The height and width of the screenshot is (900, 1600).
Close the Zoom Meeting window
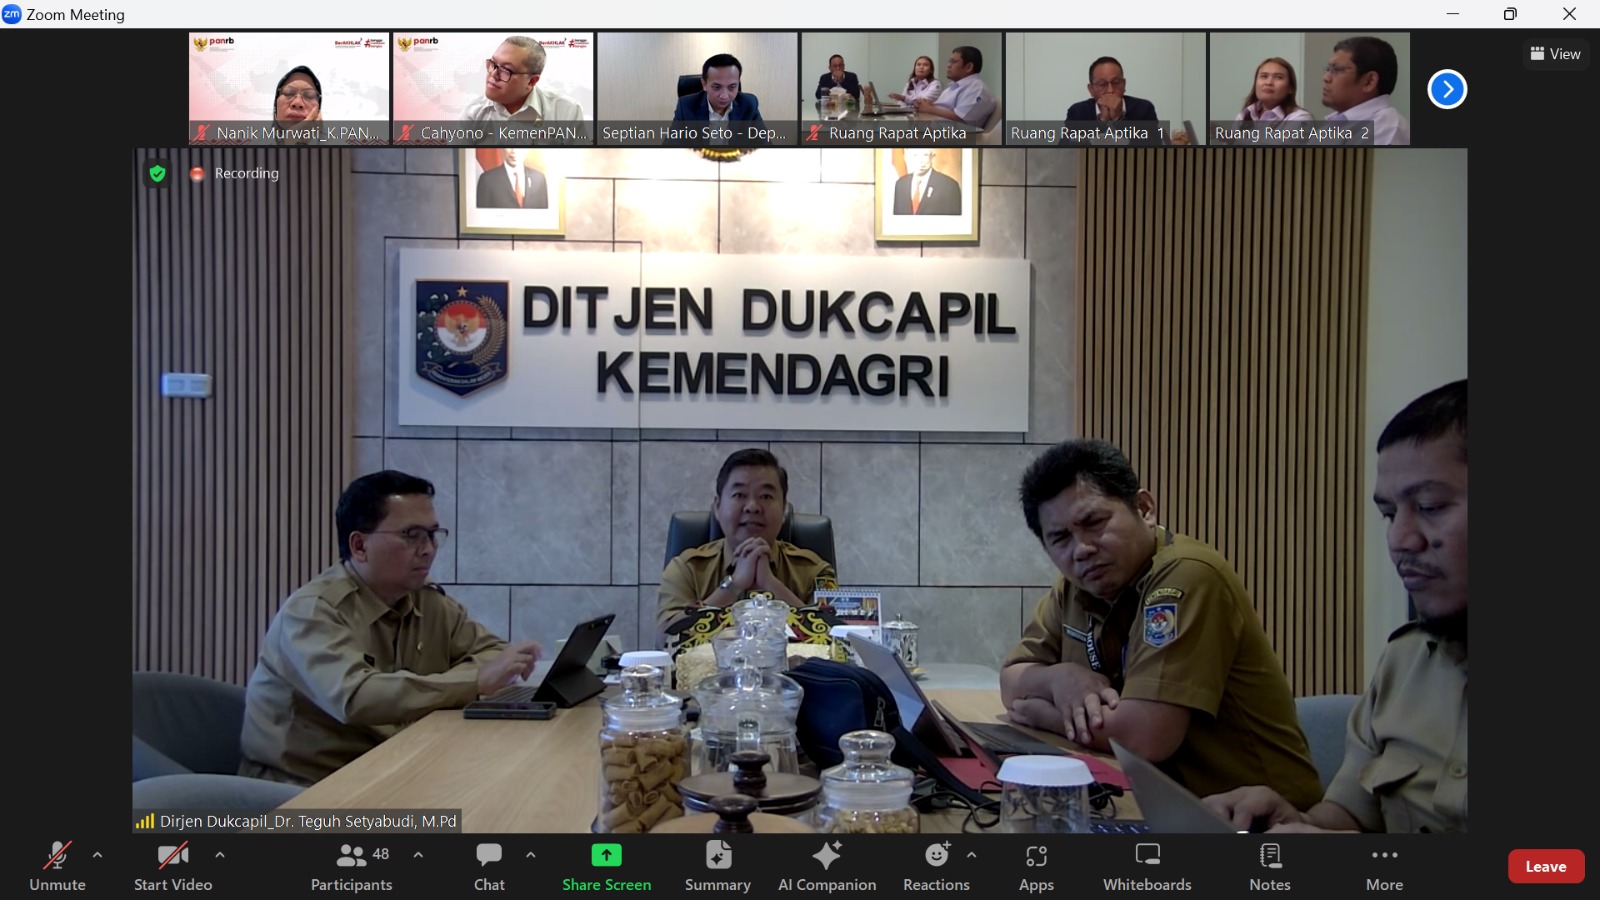tap(1569, 14)
